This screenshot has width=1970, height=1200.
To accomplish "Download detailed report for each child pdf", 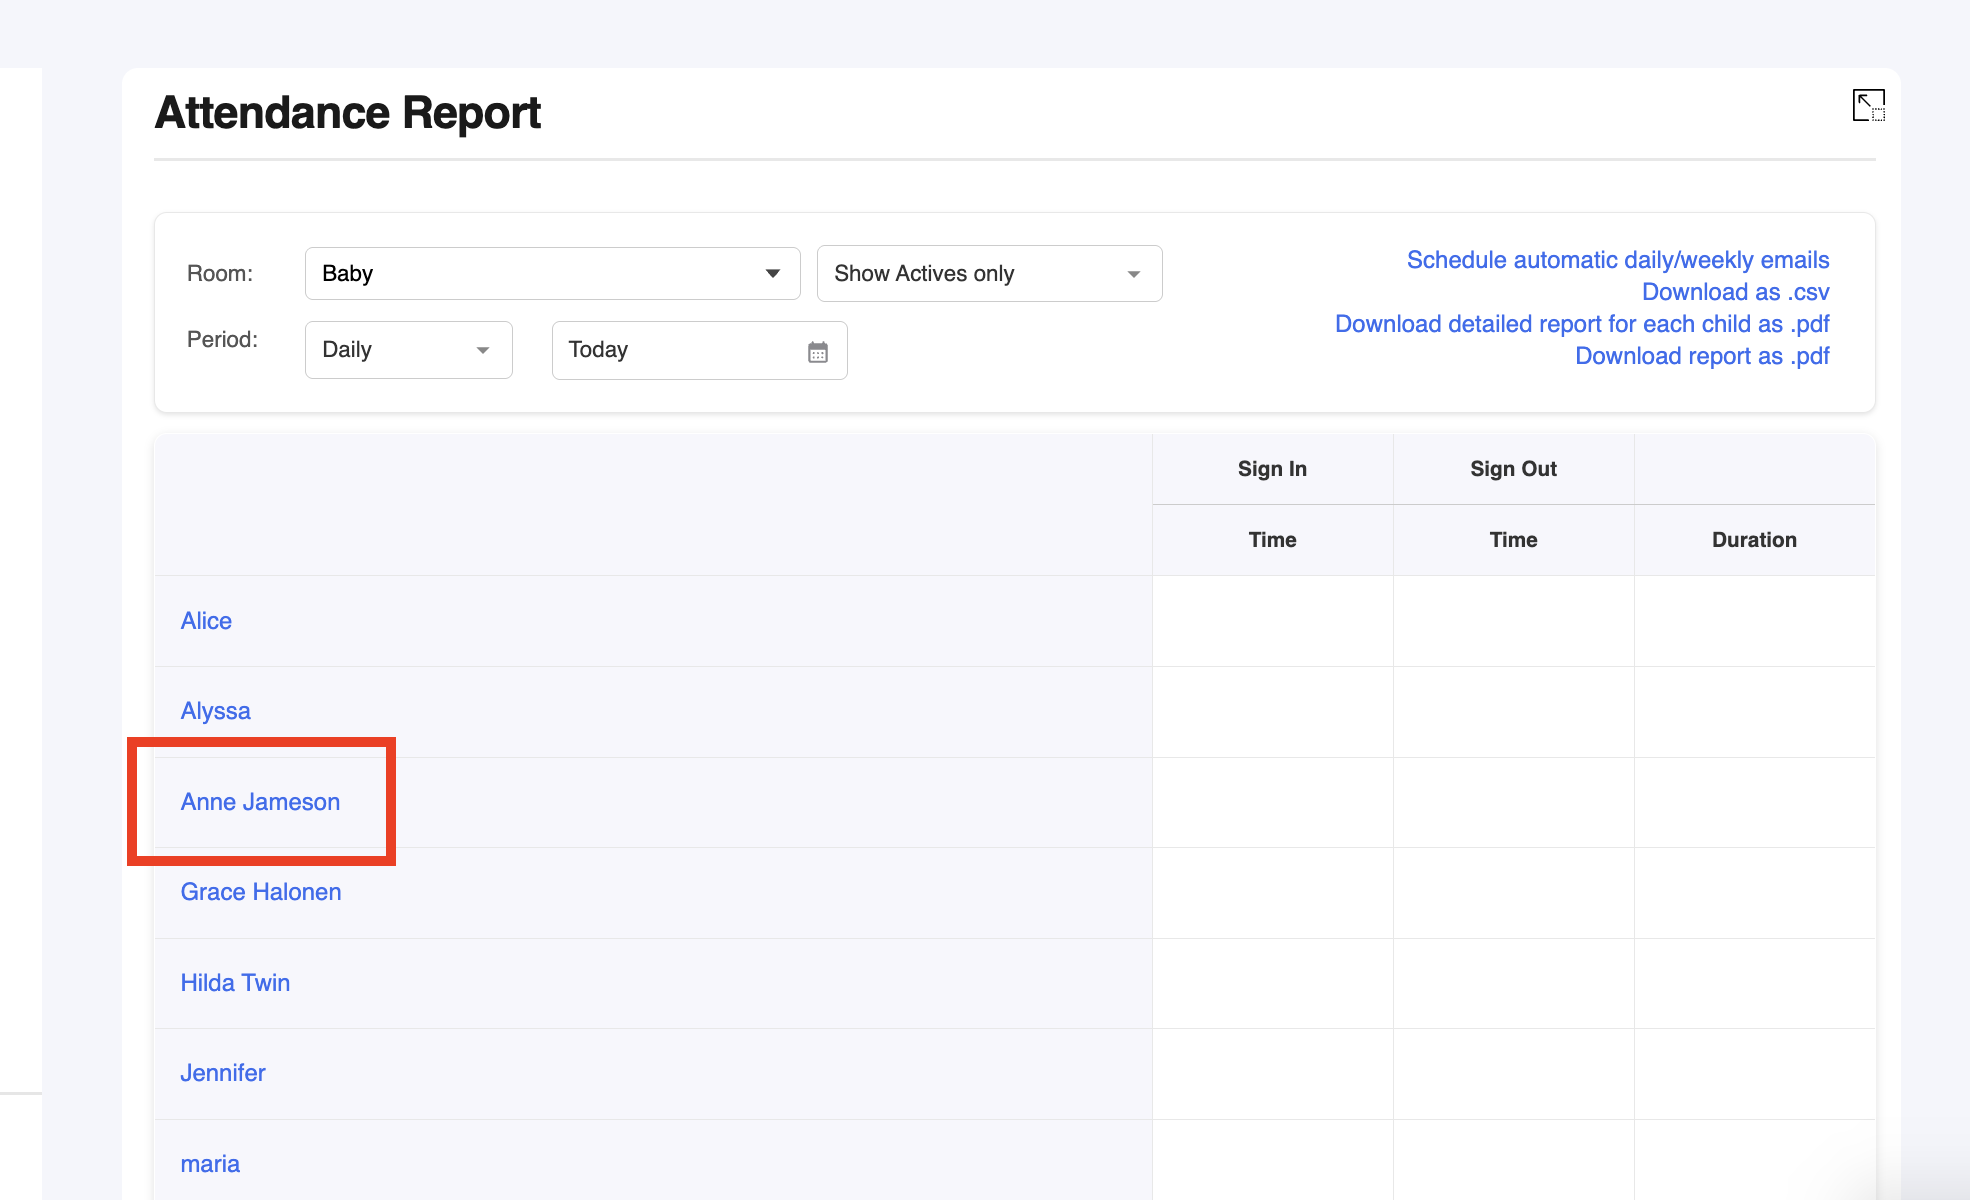I will coord(1581,324).
